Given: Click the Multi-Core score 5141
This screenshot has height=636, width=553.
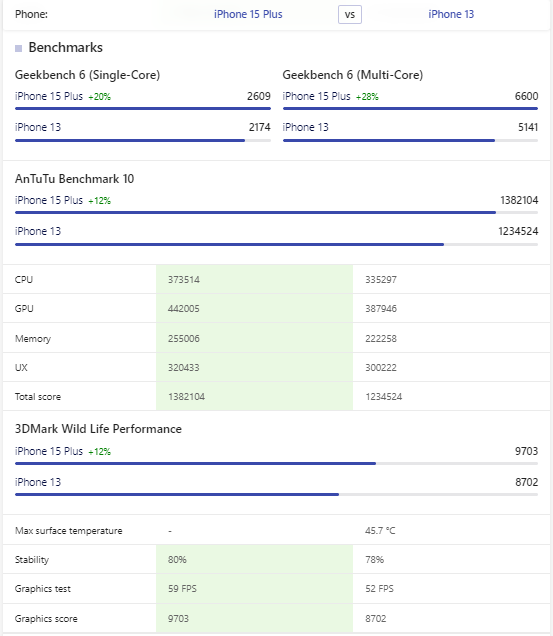Looking at the screenshot, I should point(528,127).
